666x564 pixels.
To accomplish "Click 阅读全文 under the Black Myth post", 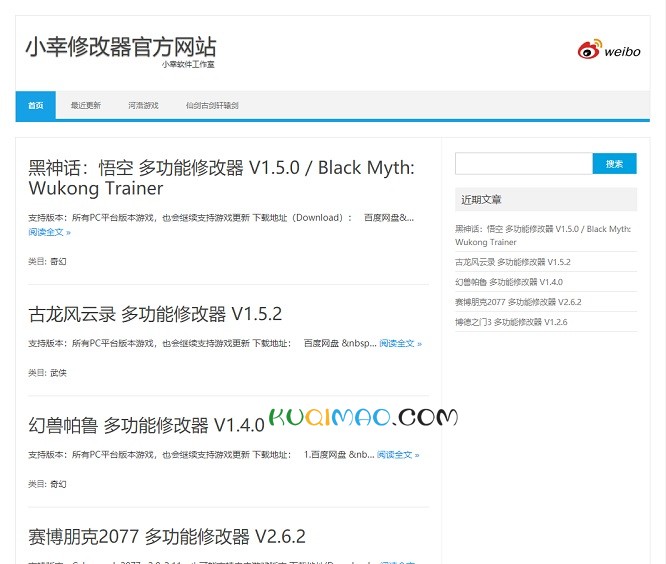I will [49, 232].
